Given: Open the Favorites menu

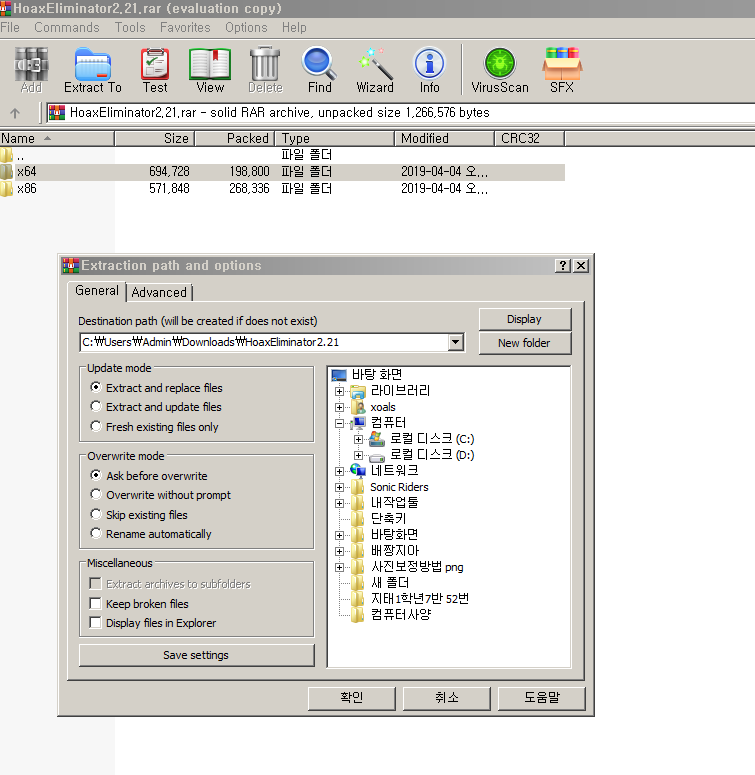Looking at the screenshot, I should click(185, 28).
